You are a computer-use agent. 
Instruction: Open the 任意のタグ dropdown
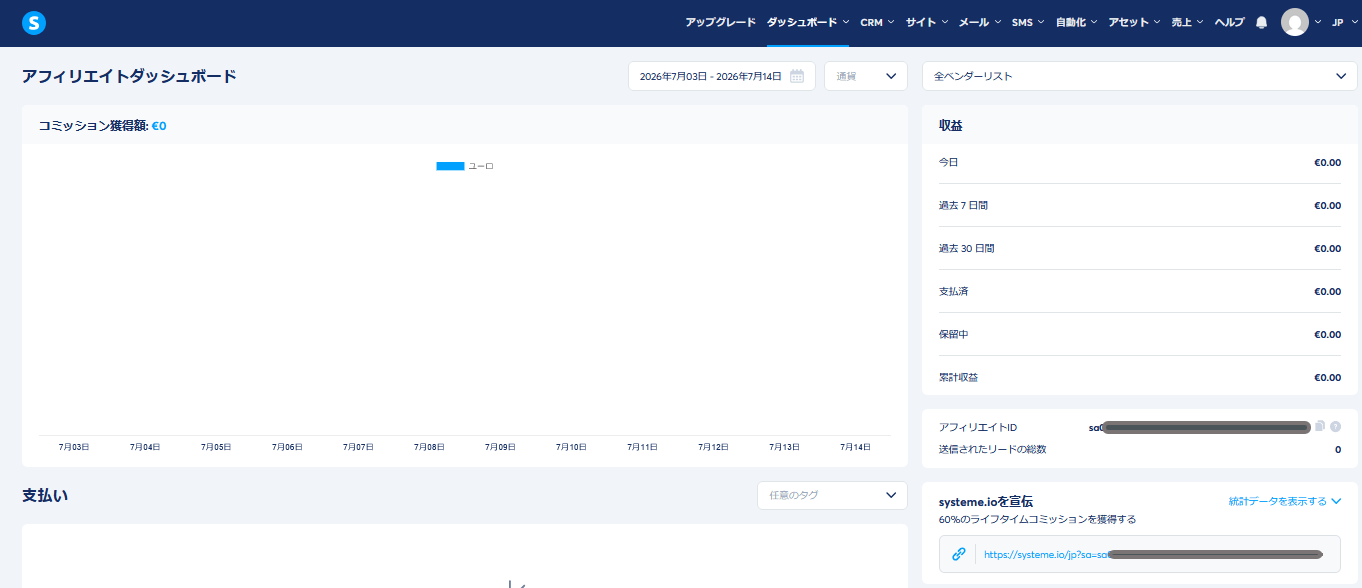point(832,495)
